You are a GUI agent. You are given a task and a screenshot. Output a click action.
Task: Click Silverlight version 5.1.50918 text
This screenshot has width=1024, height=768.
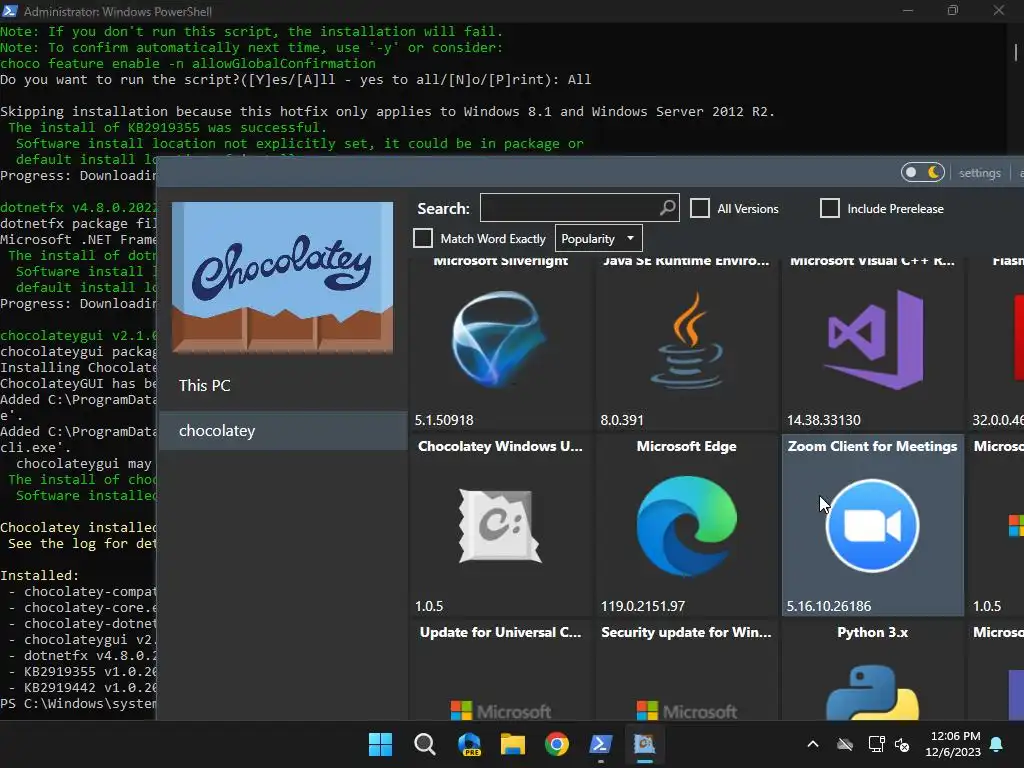(444, 420)
